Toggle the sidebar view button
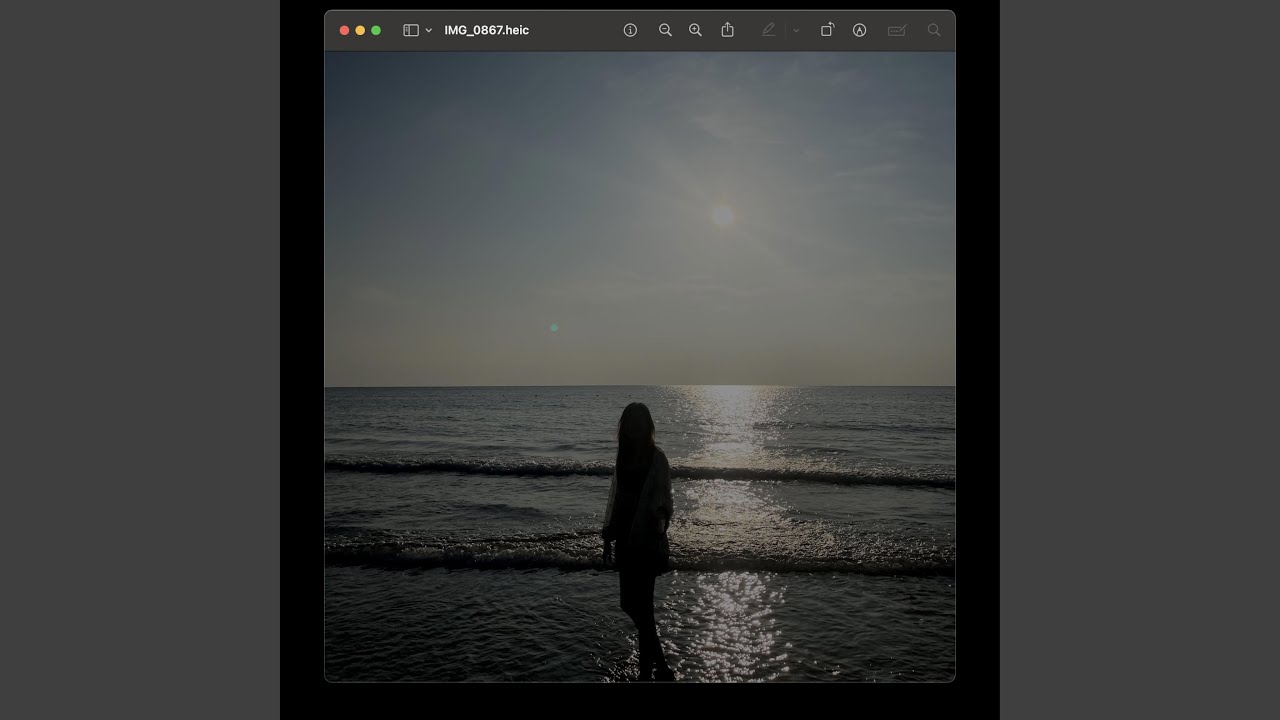Image resolution: width=1280 pixels, height=720 pixels. coord(410,30)
